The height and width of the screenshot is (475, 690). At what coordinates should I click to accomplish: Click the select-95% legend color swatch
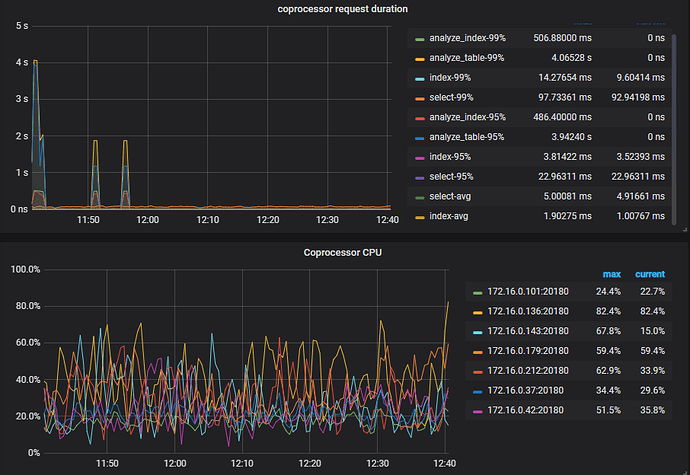pos(420,177)
